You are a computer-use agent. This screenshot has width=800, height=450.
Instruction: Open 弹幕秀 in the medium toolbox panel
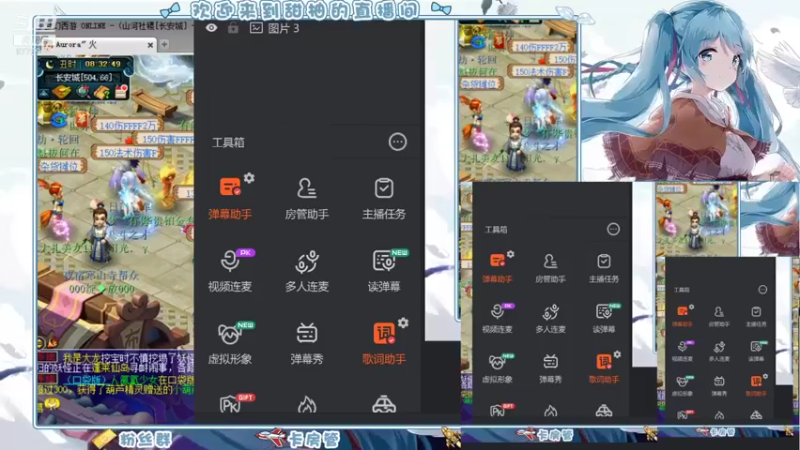[x=550, y=368]
